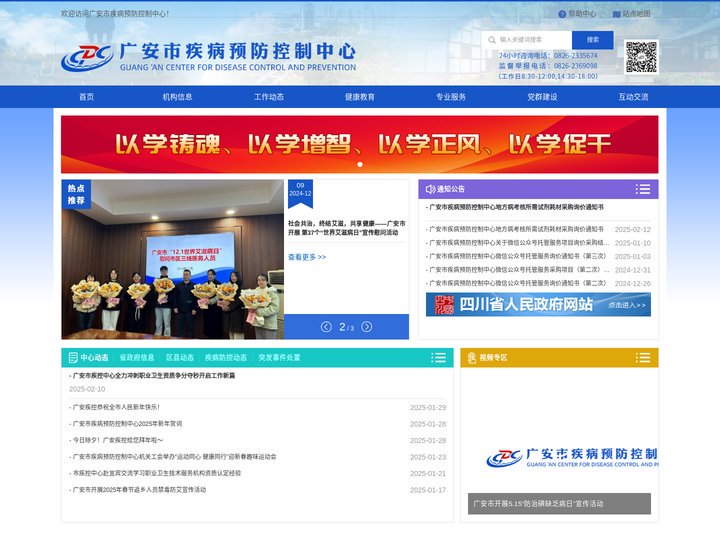This screenshot has width=720, height=540.
Task: Click the CDC logo in header
Action: 87,58
